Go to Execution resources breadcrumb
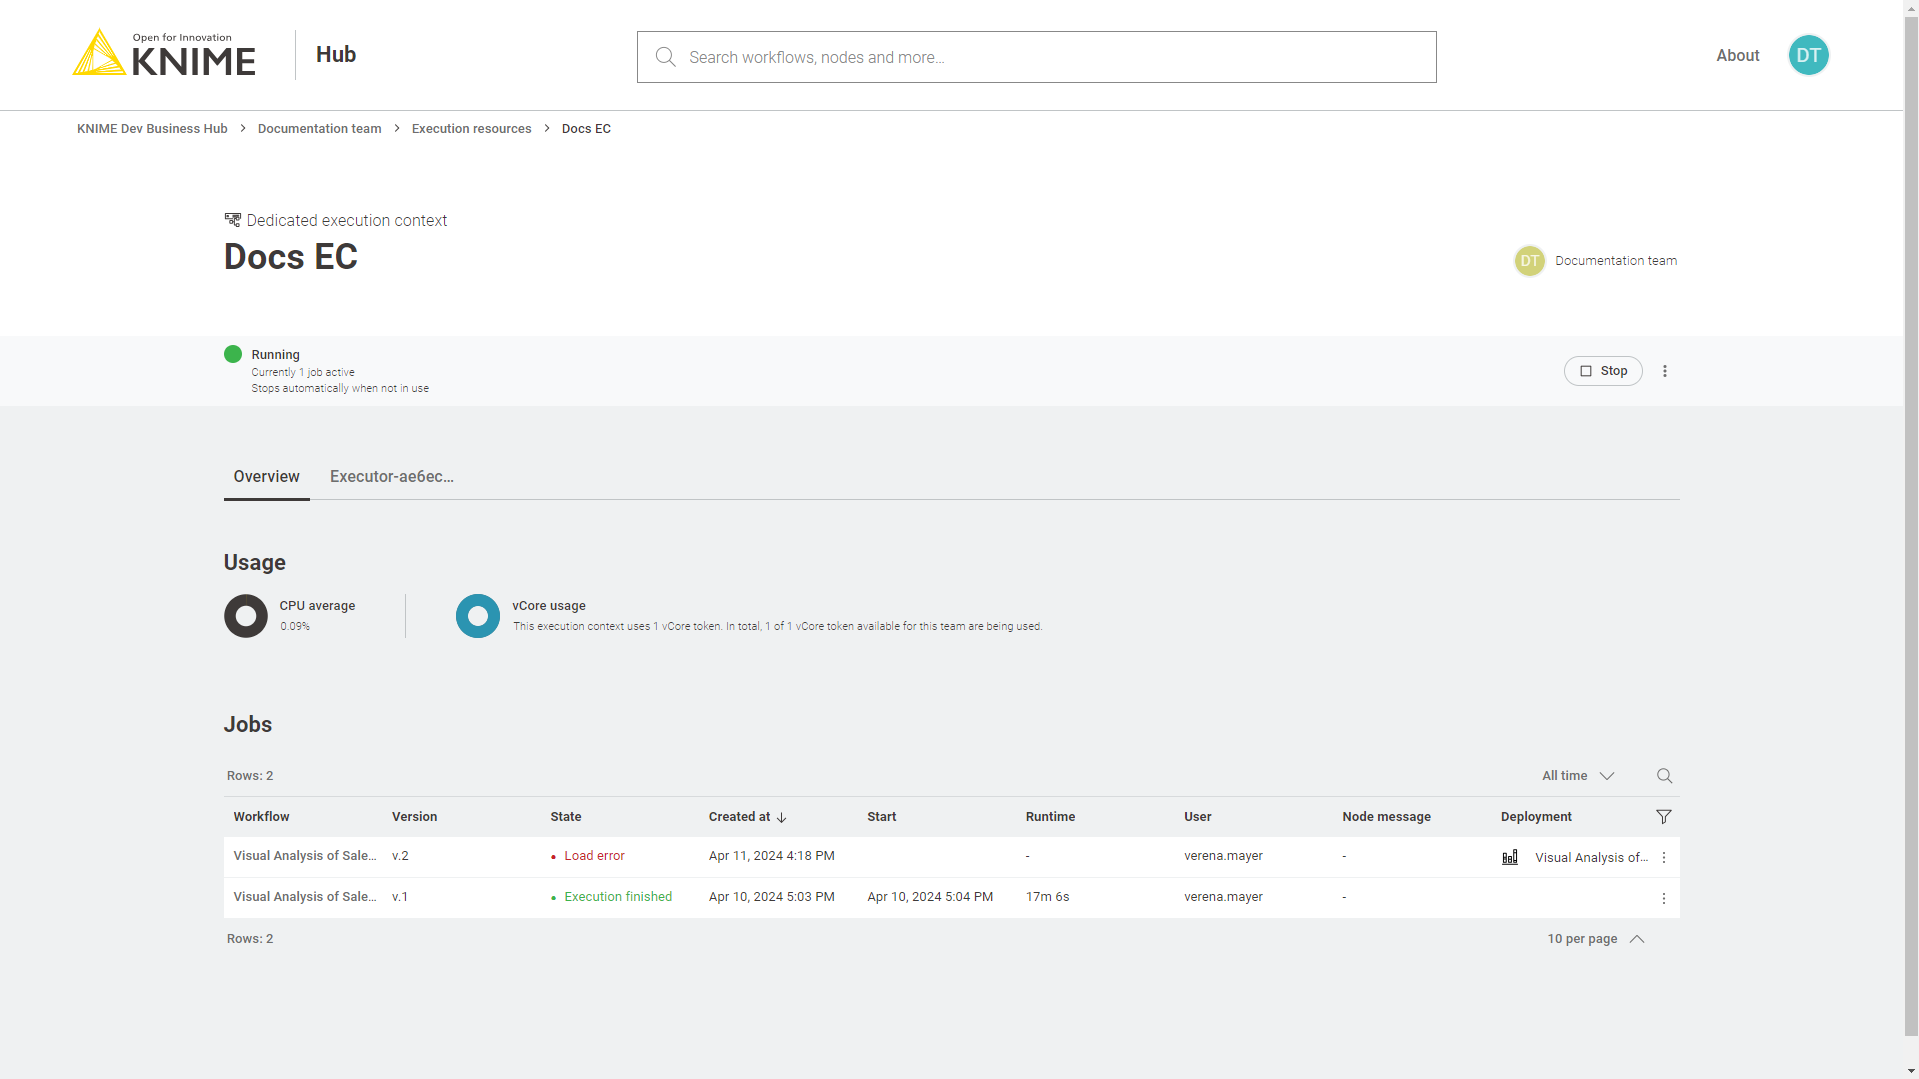 (x=471, y=129)
